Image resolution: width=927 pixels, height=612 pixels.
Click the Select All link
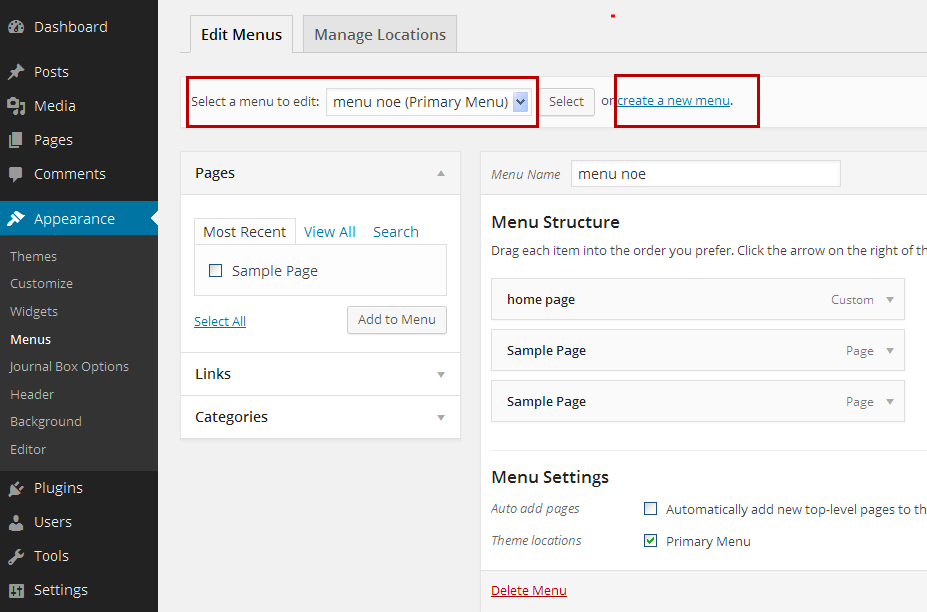(220, 321)
